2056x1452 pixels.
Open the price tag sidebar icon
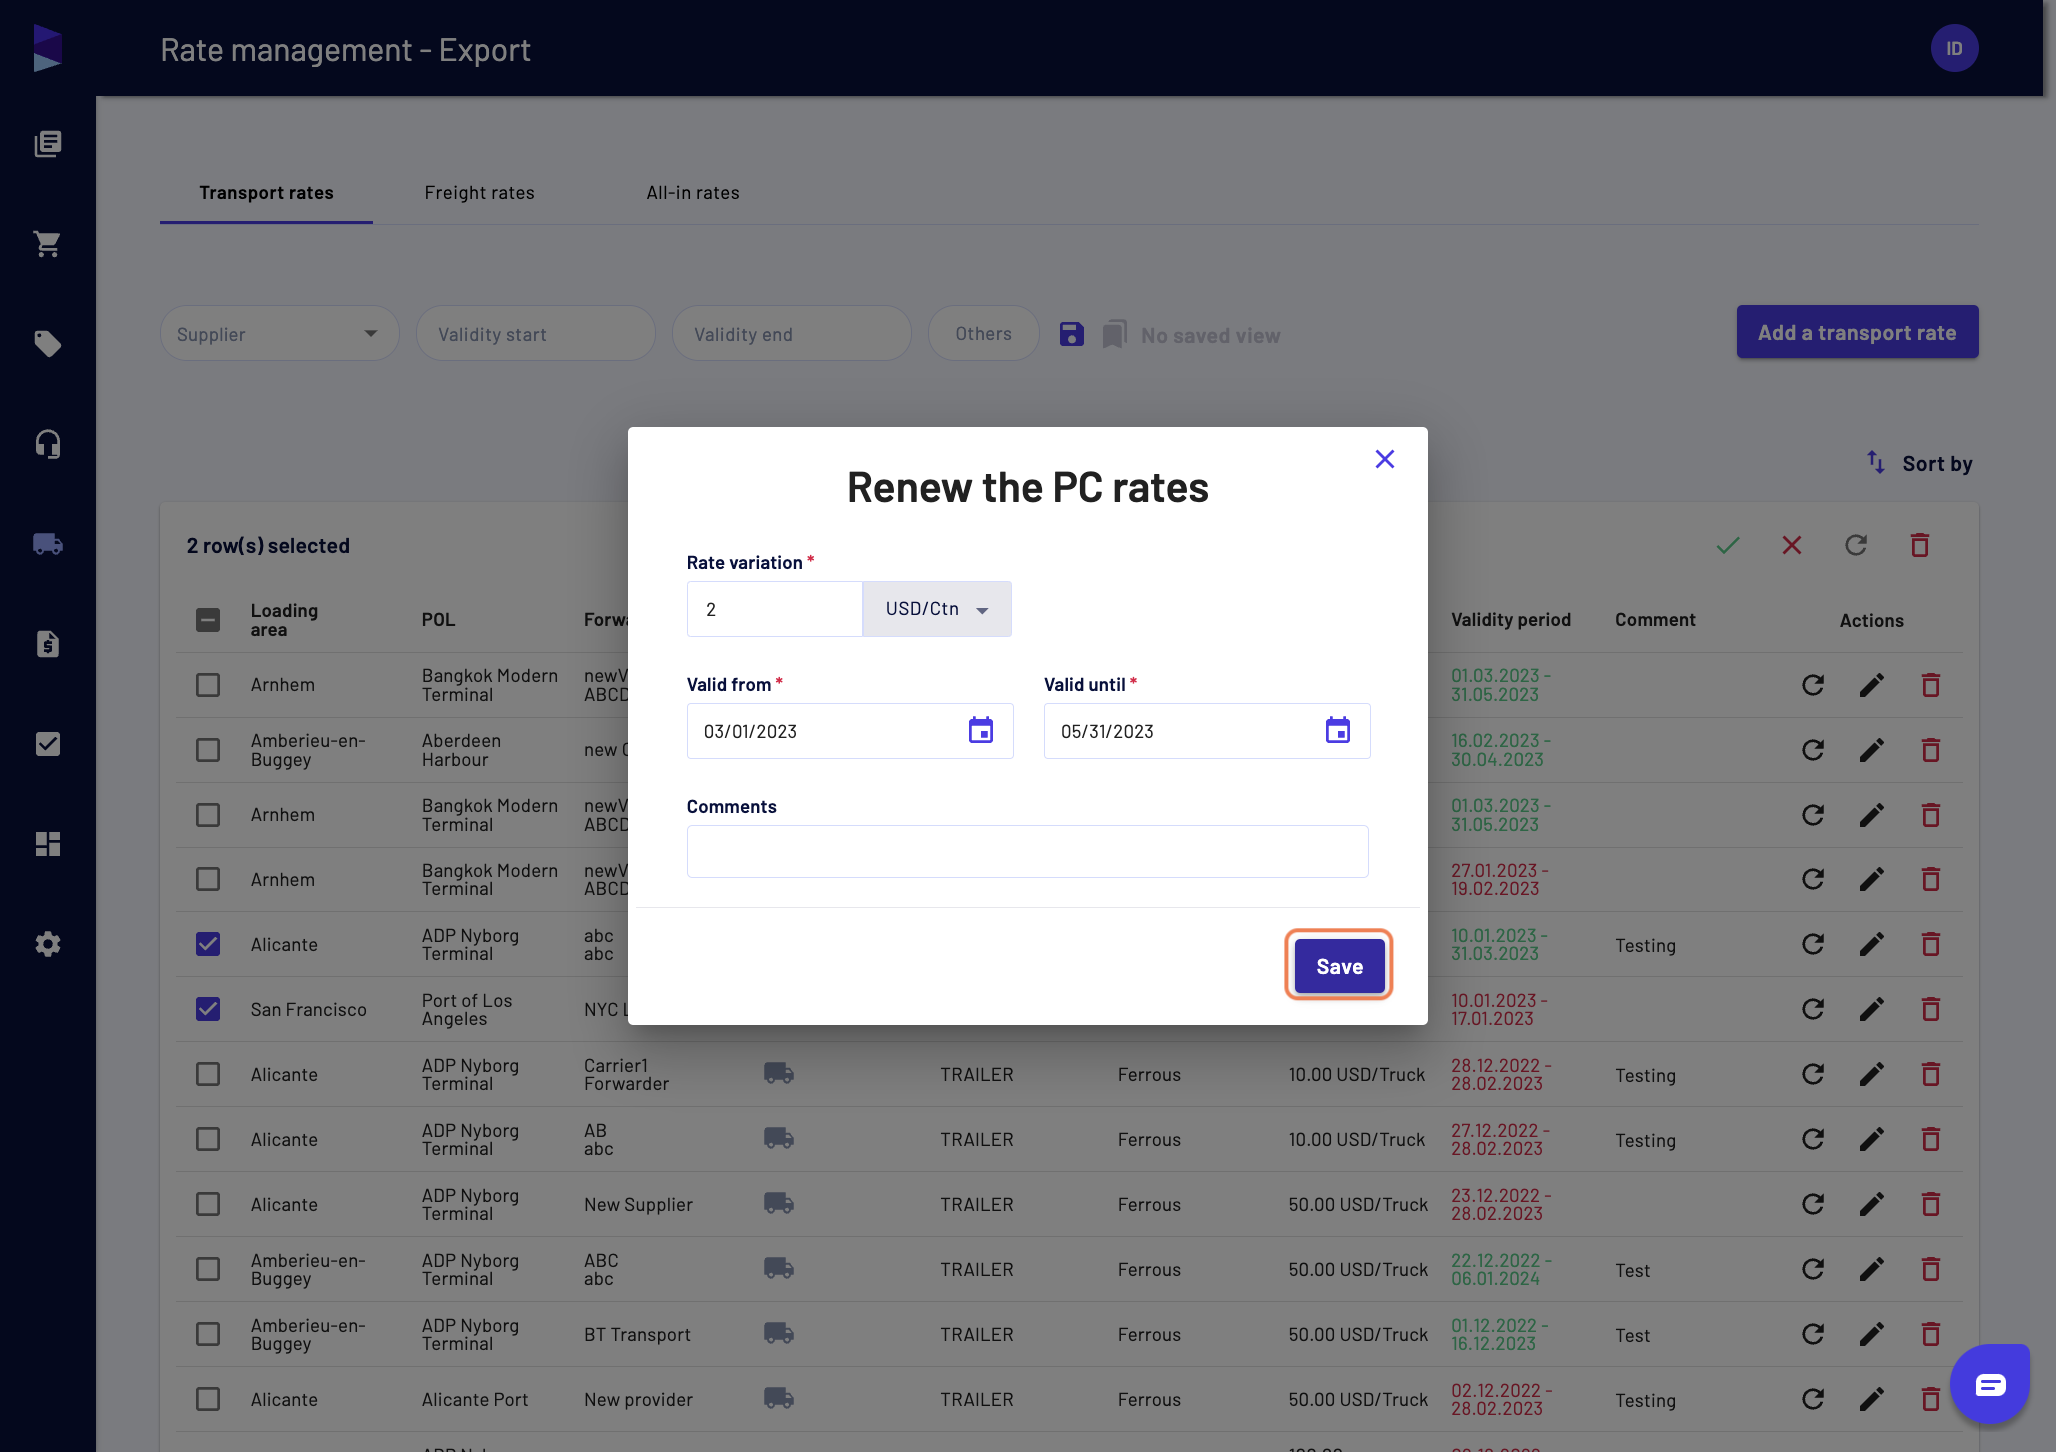[x=48, y=344]
